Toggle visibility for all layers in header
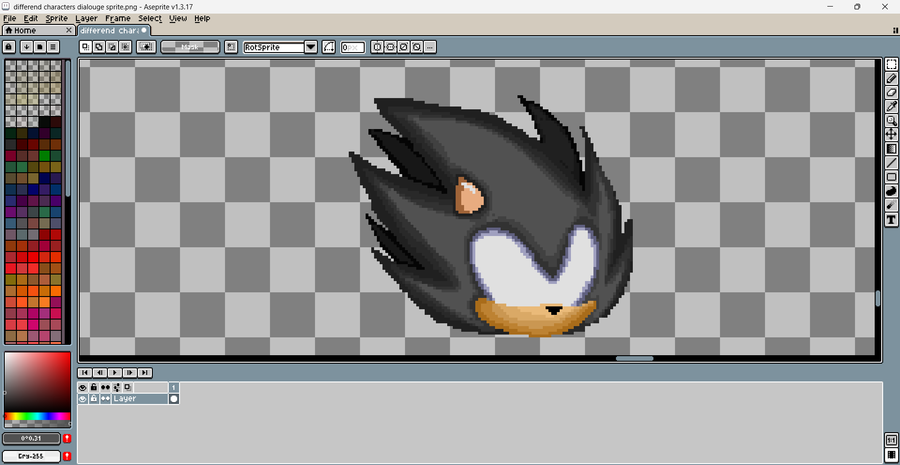 (x=83, y=388)
